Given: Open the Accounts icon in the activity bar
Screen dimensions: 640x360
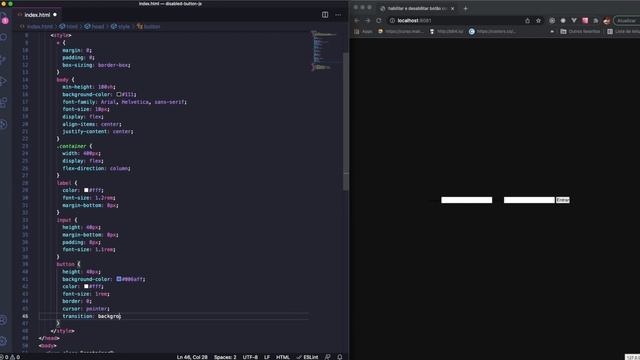Looking at the screenshot, I should (4, 320).
